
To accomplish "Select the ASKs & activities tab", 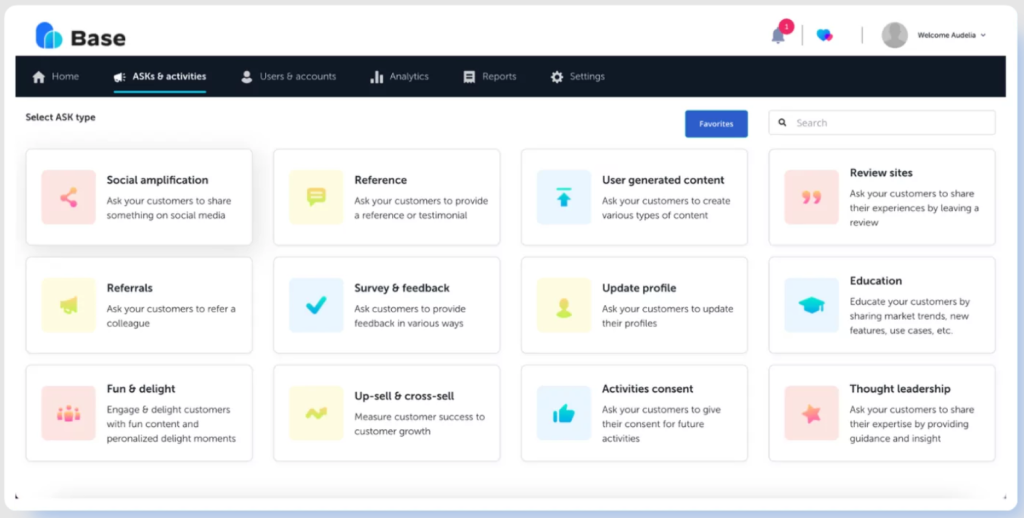I will 160,76.
